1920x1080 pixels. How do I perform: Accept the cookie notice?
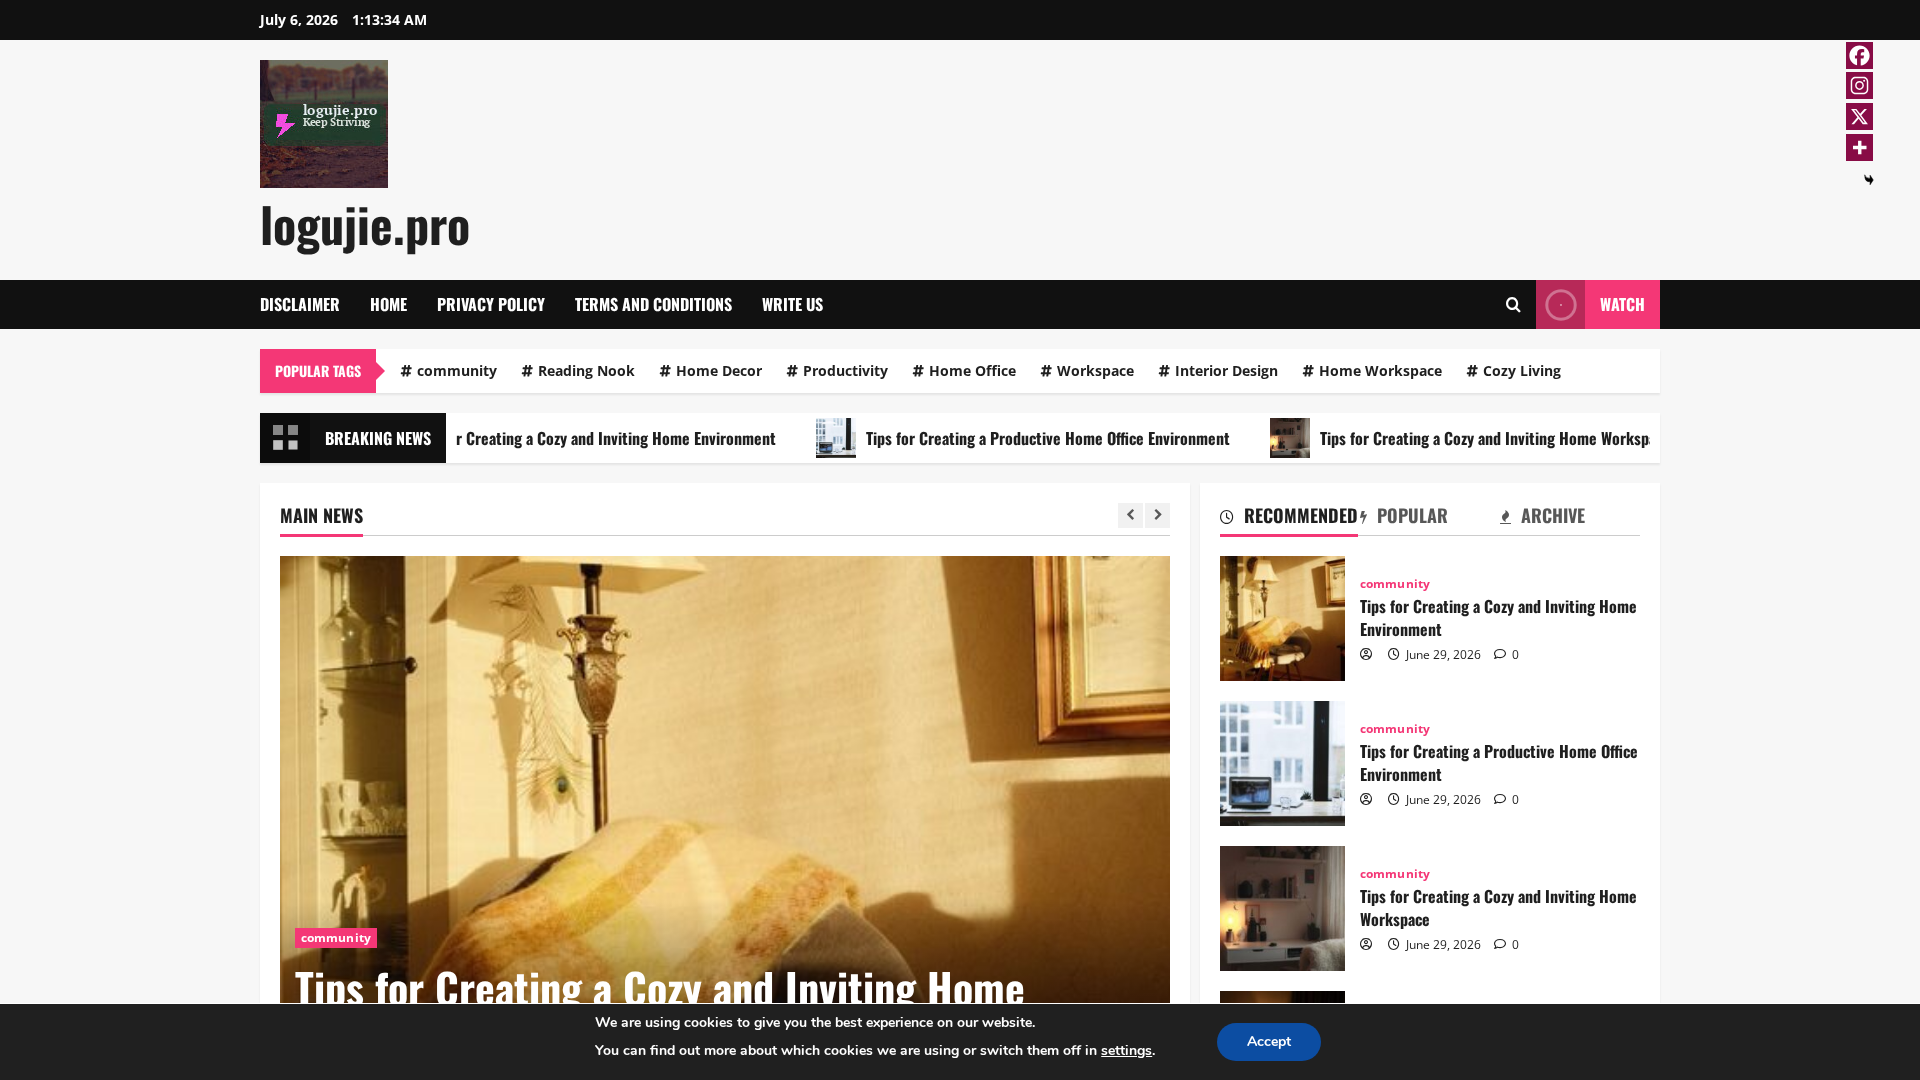coord(1269,1042)
